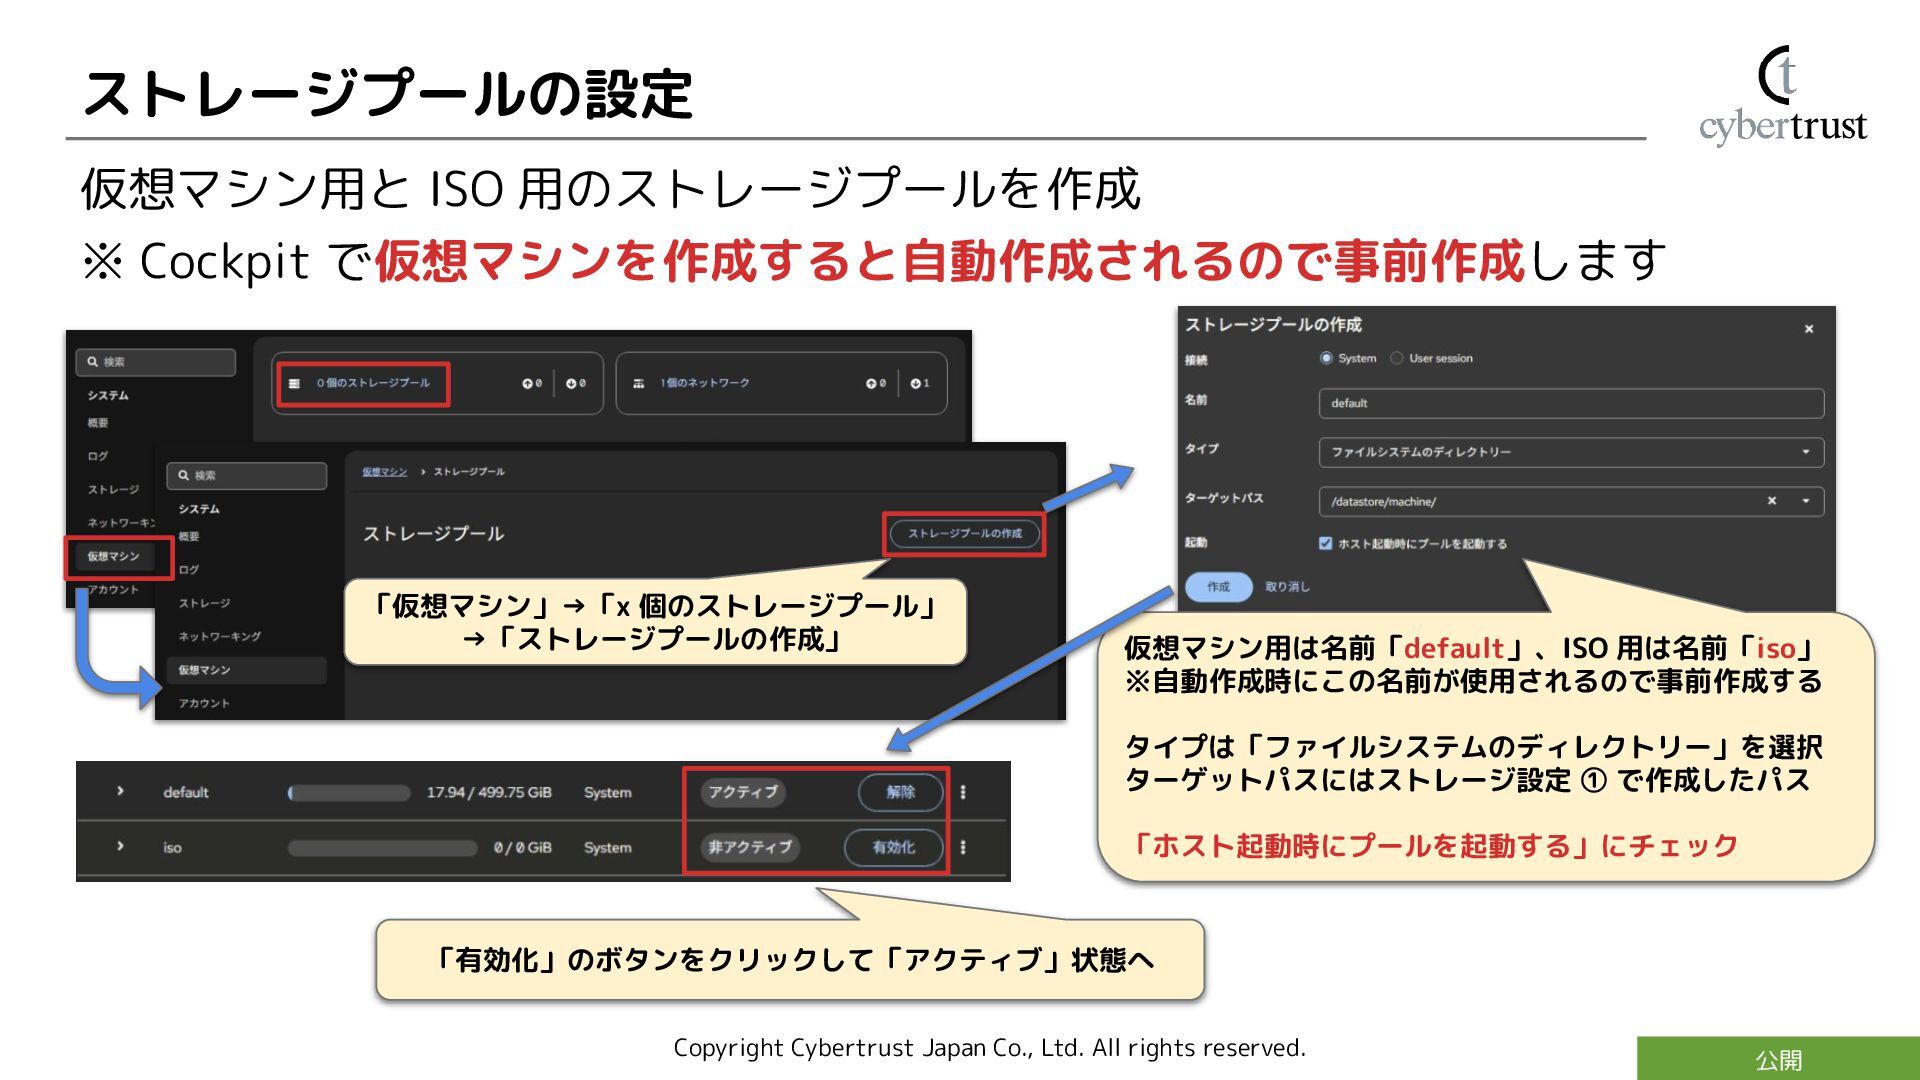Open kebab menu for iso pool
Viewport: 1920px width, 1080px height.
(x=963, y=847)
